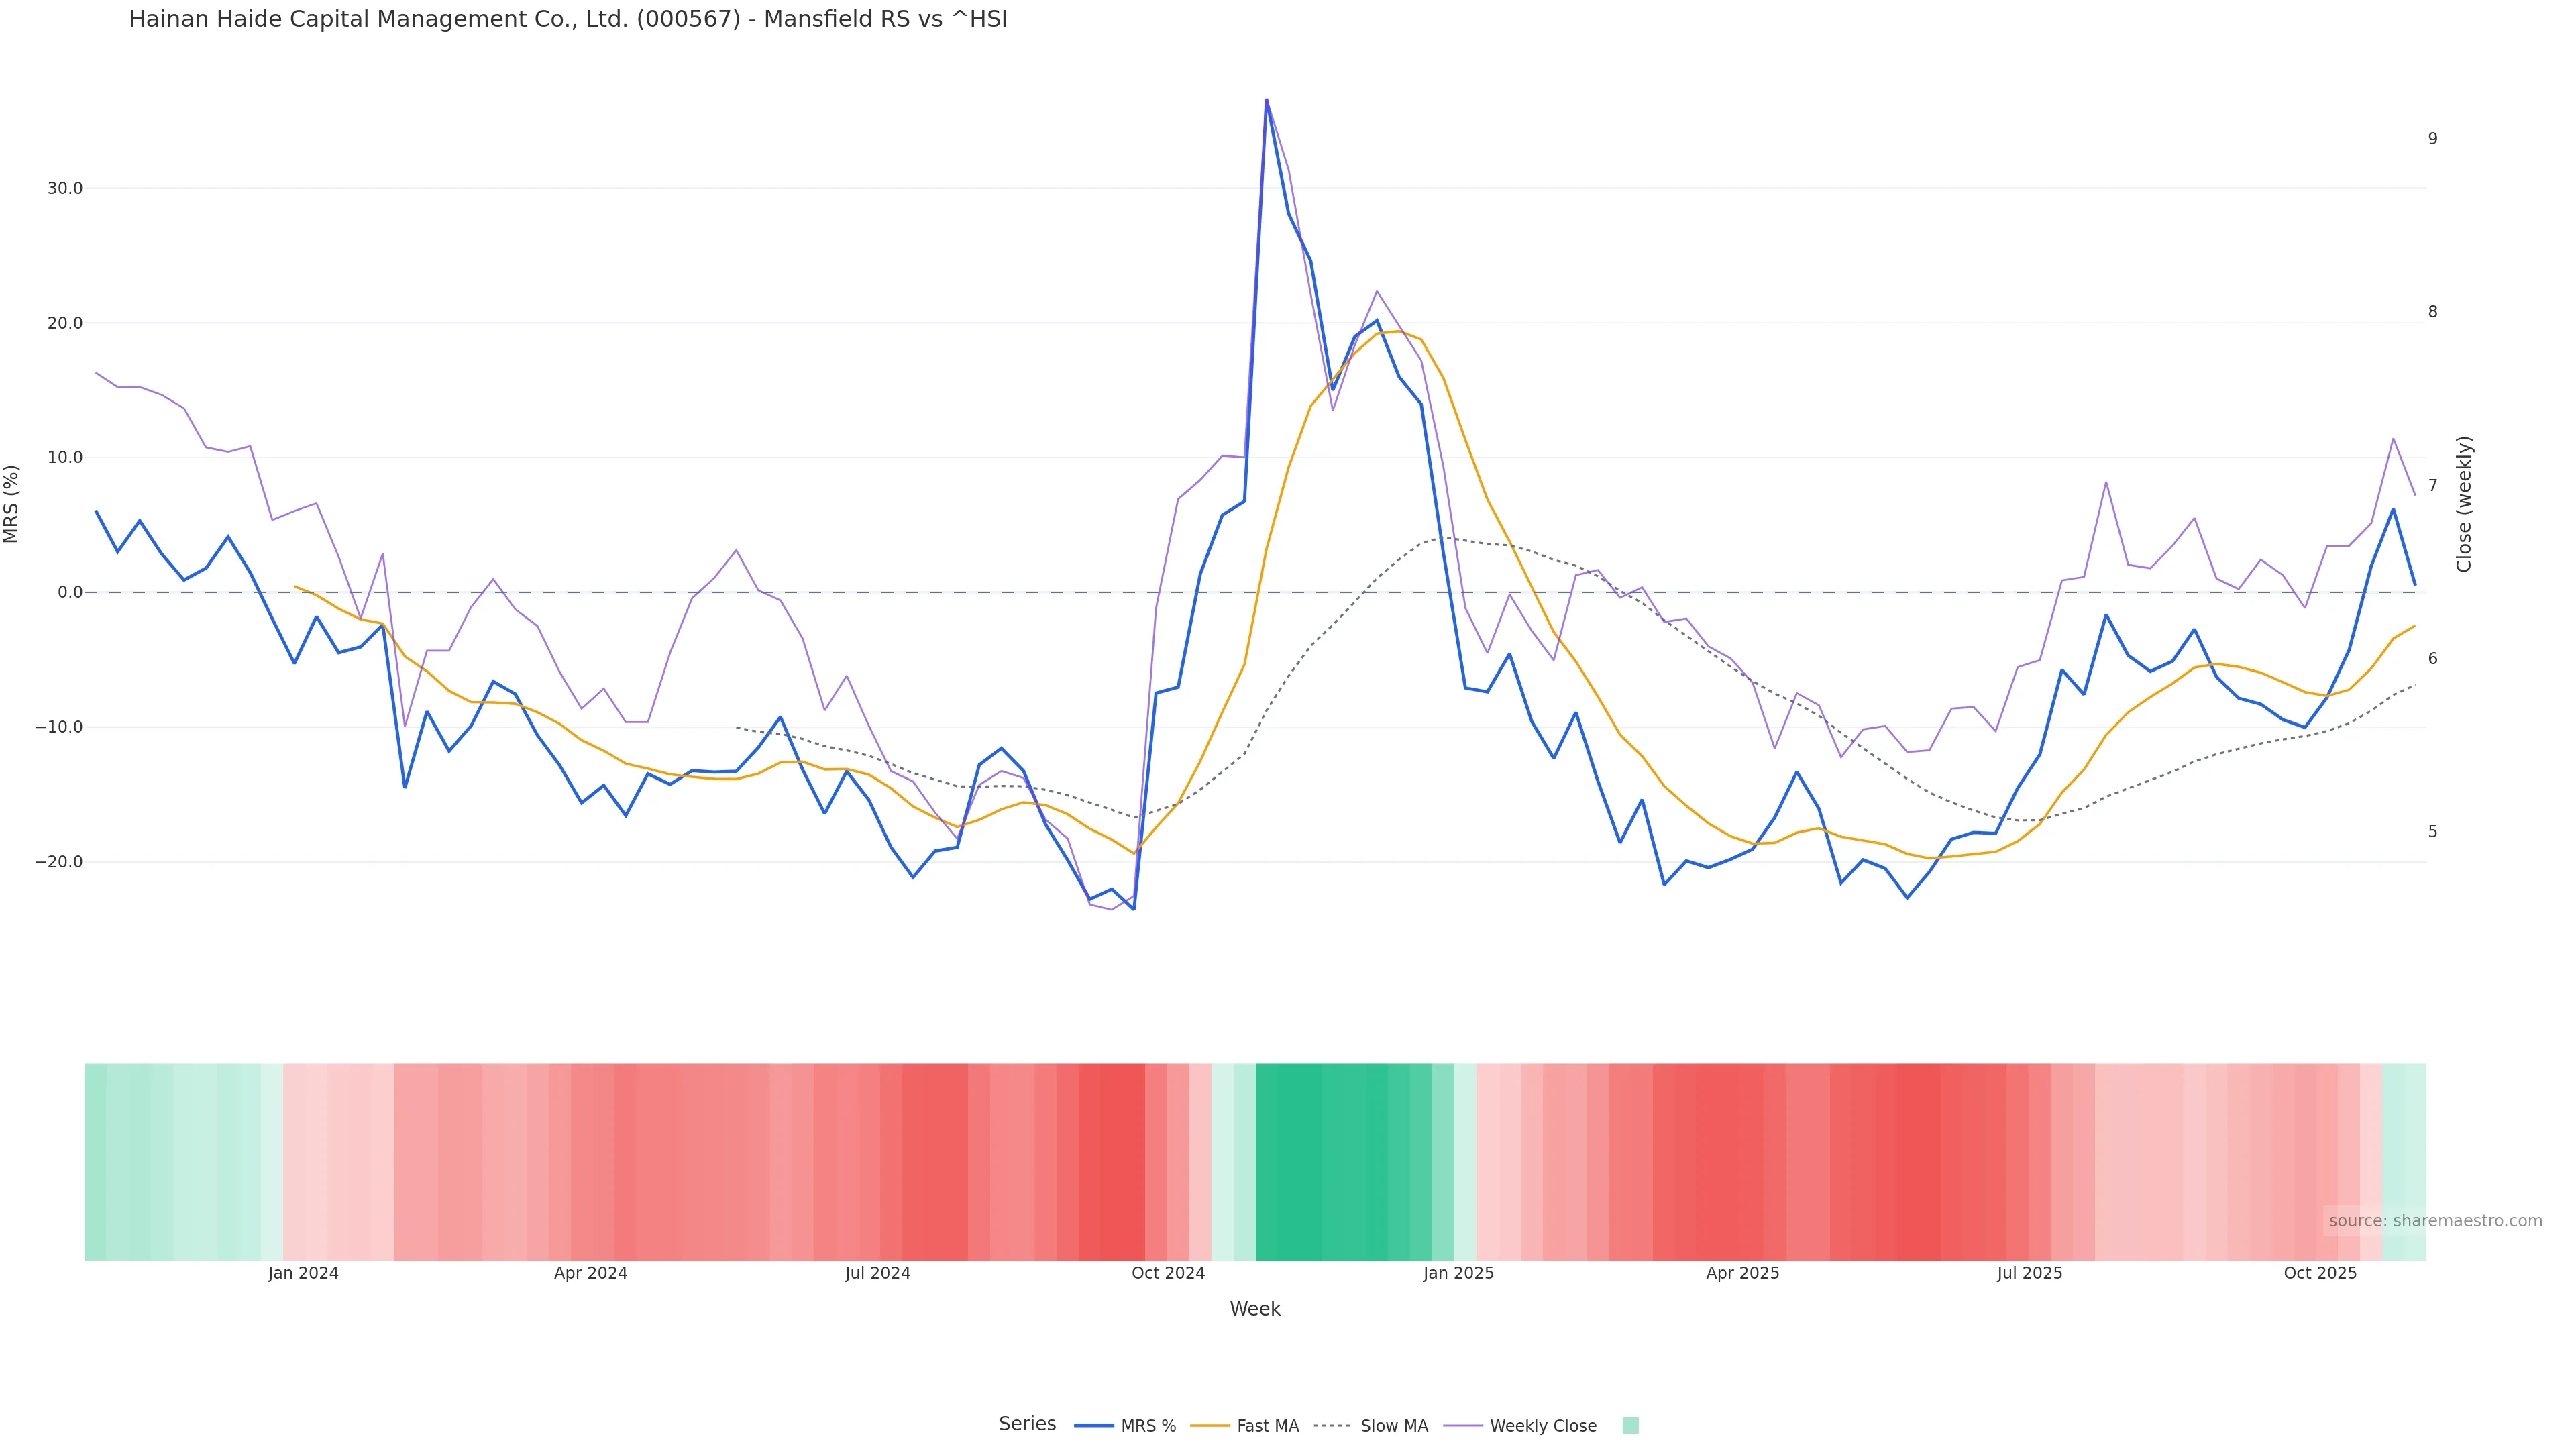Click the Apr 2024 x-axis label
Screen dimensions: 2576x1449
(x=590, y=1273)
